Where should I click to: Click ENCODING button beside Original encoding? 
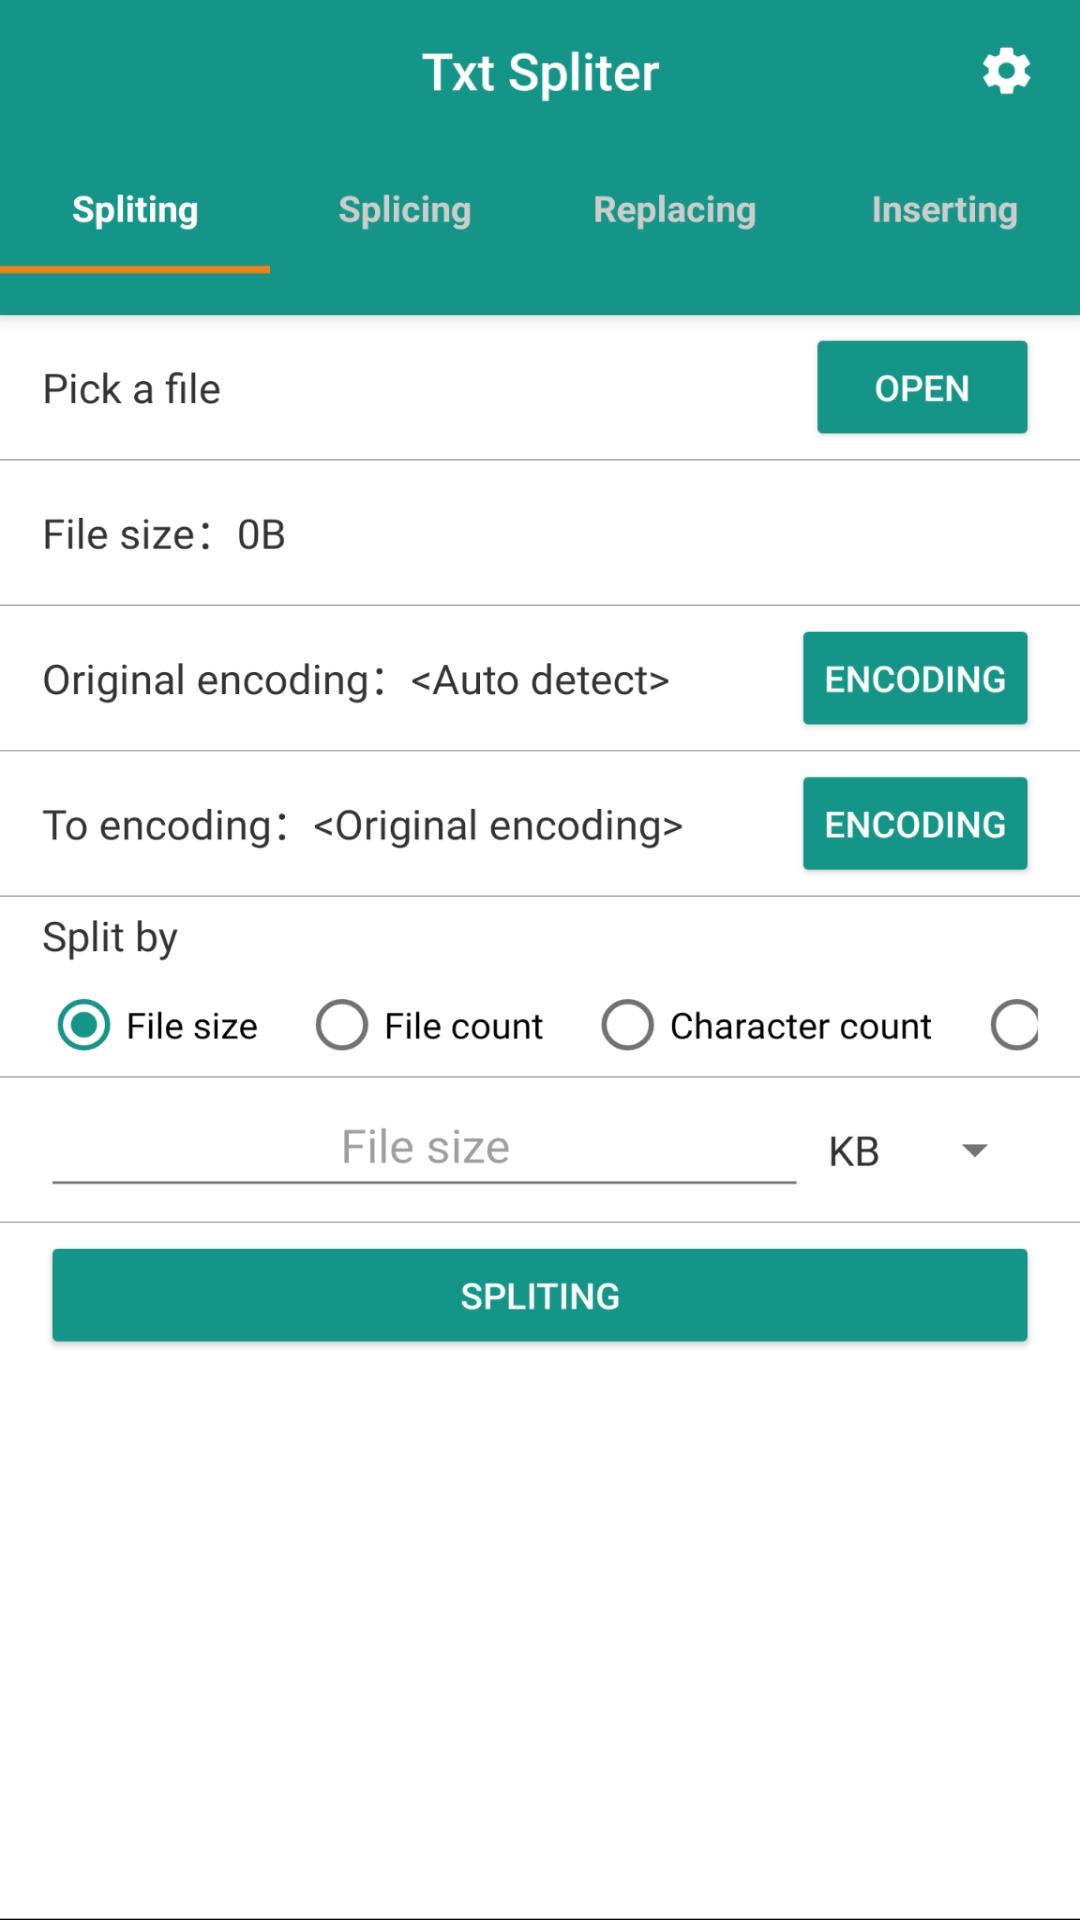(x=915, y=679)
